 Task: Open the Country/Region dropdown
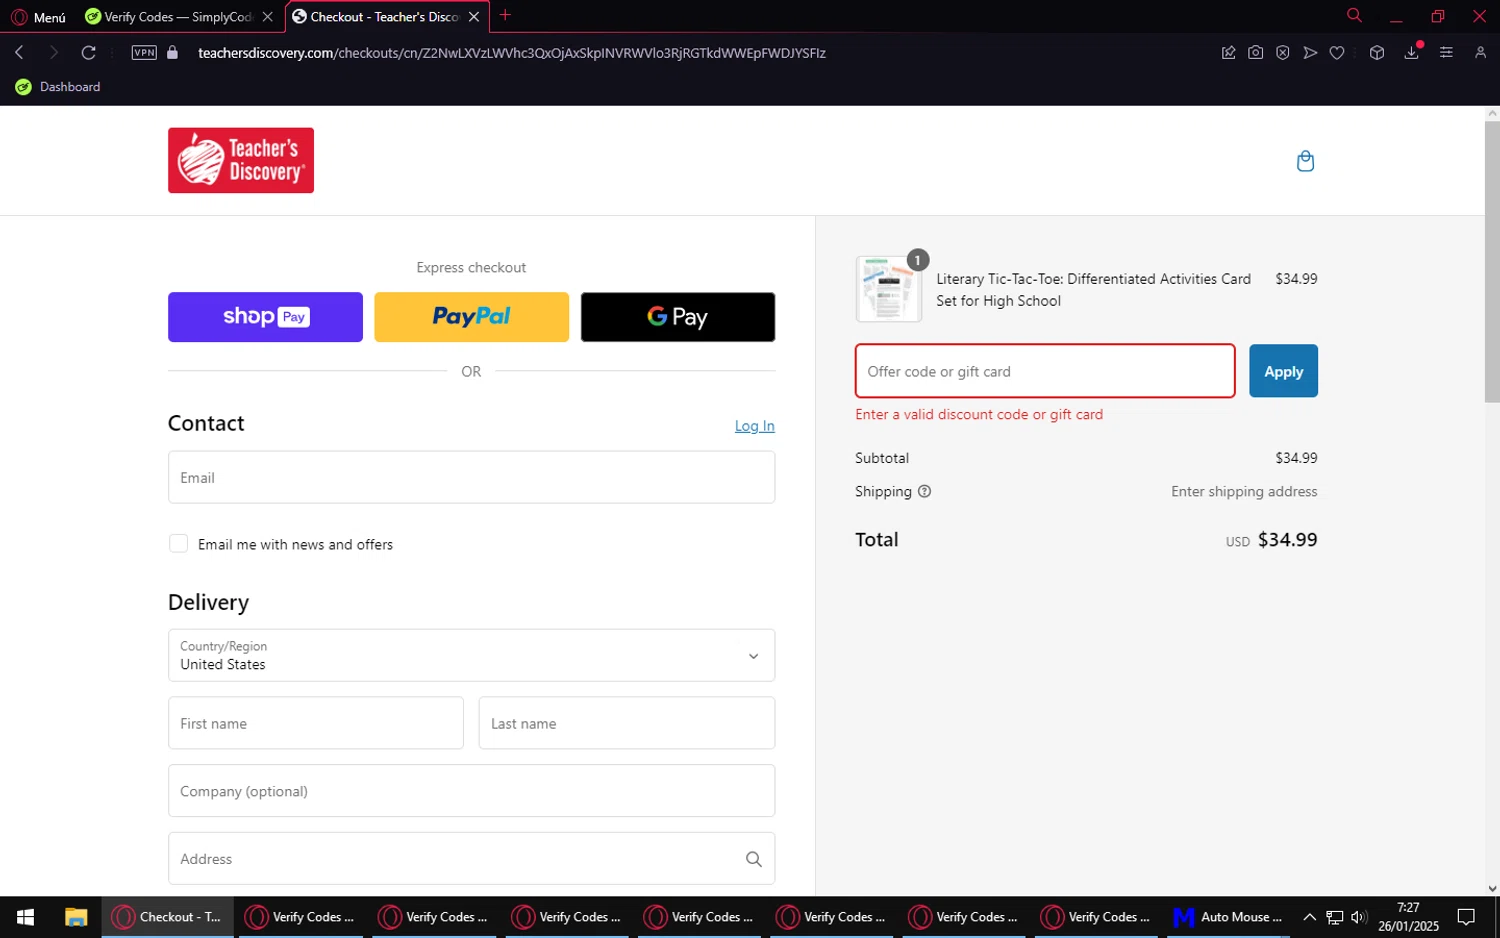pos(471,655)
